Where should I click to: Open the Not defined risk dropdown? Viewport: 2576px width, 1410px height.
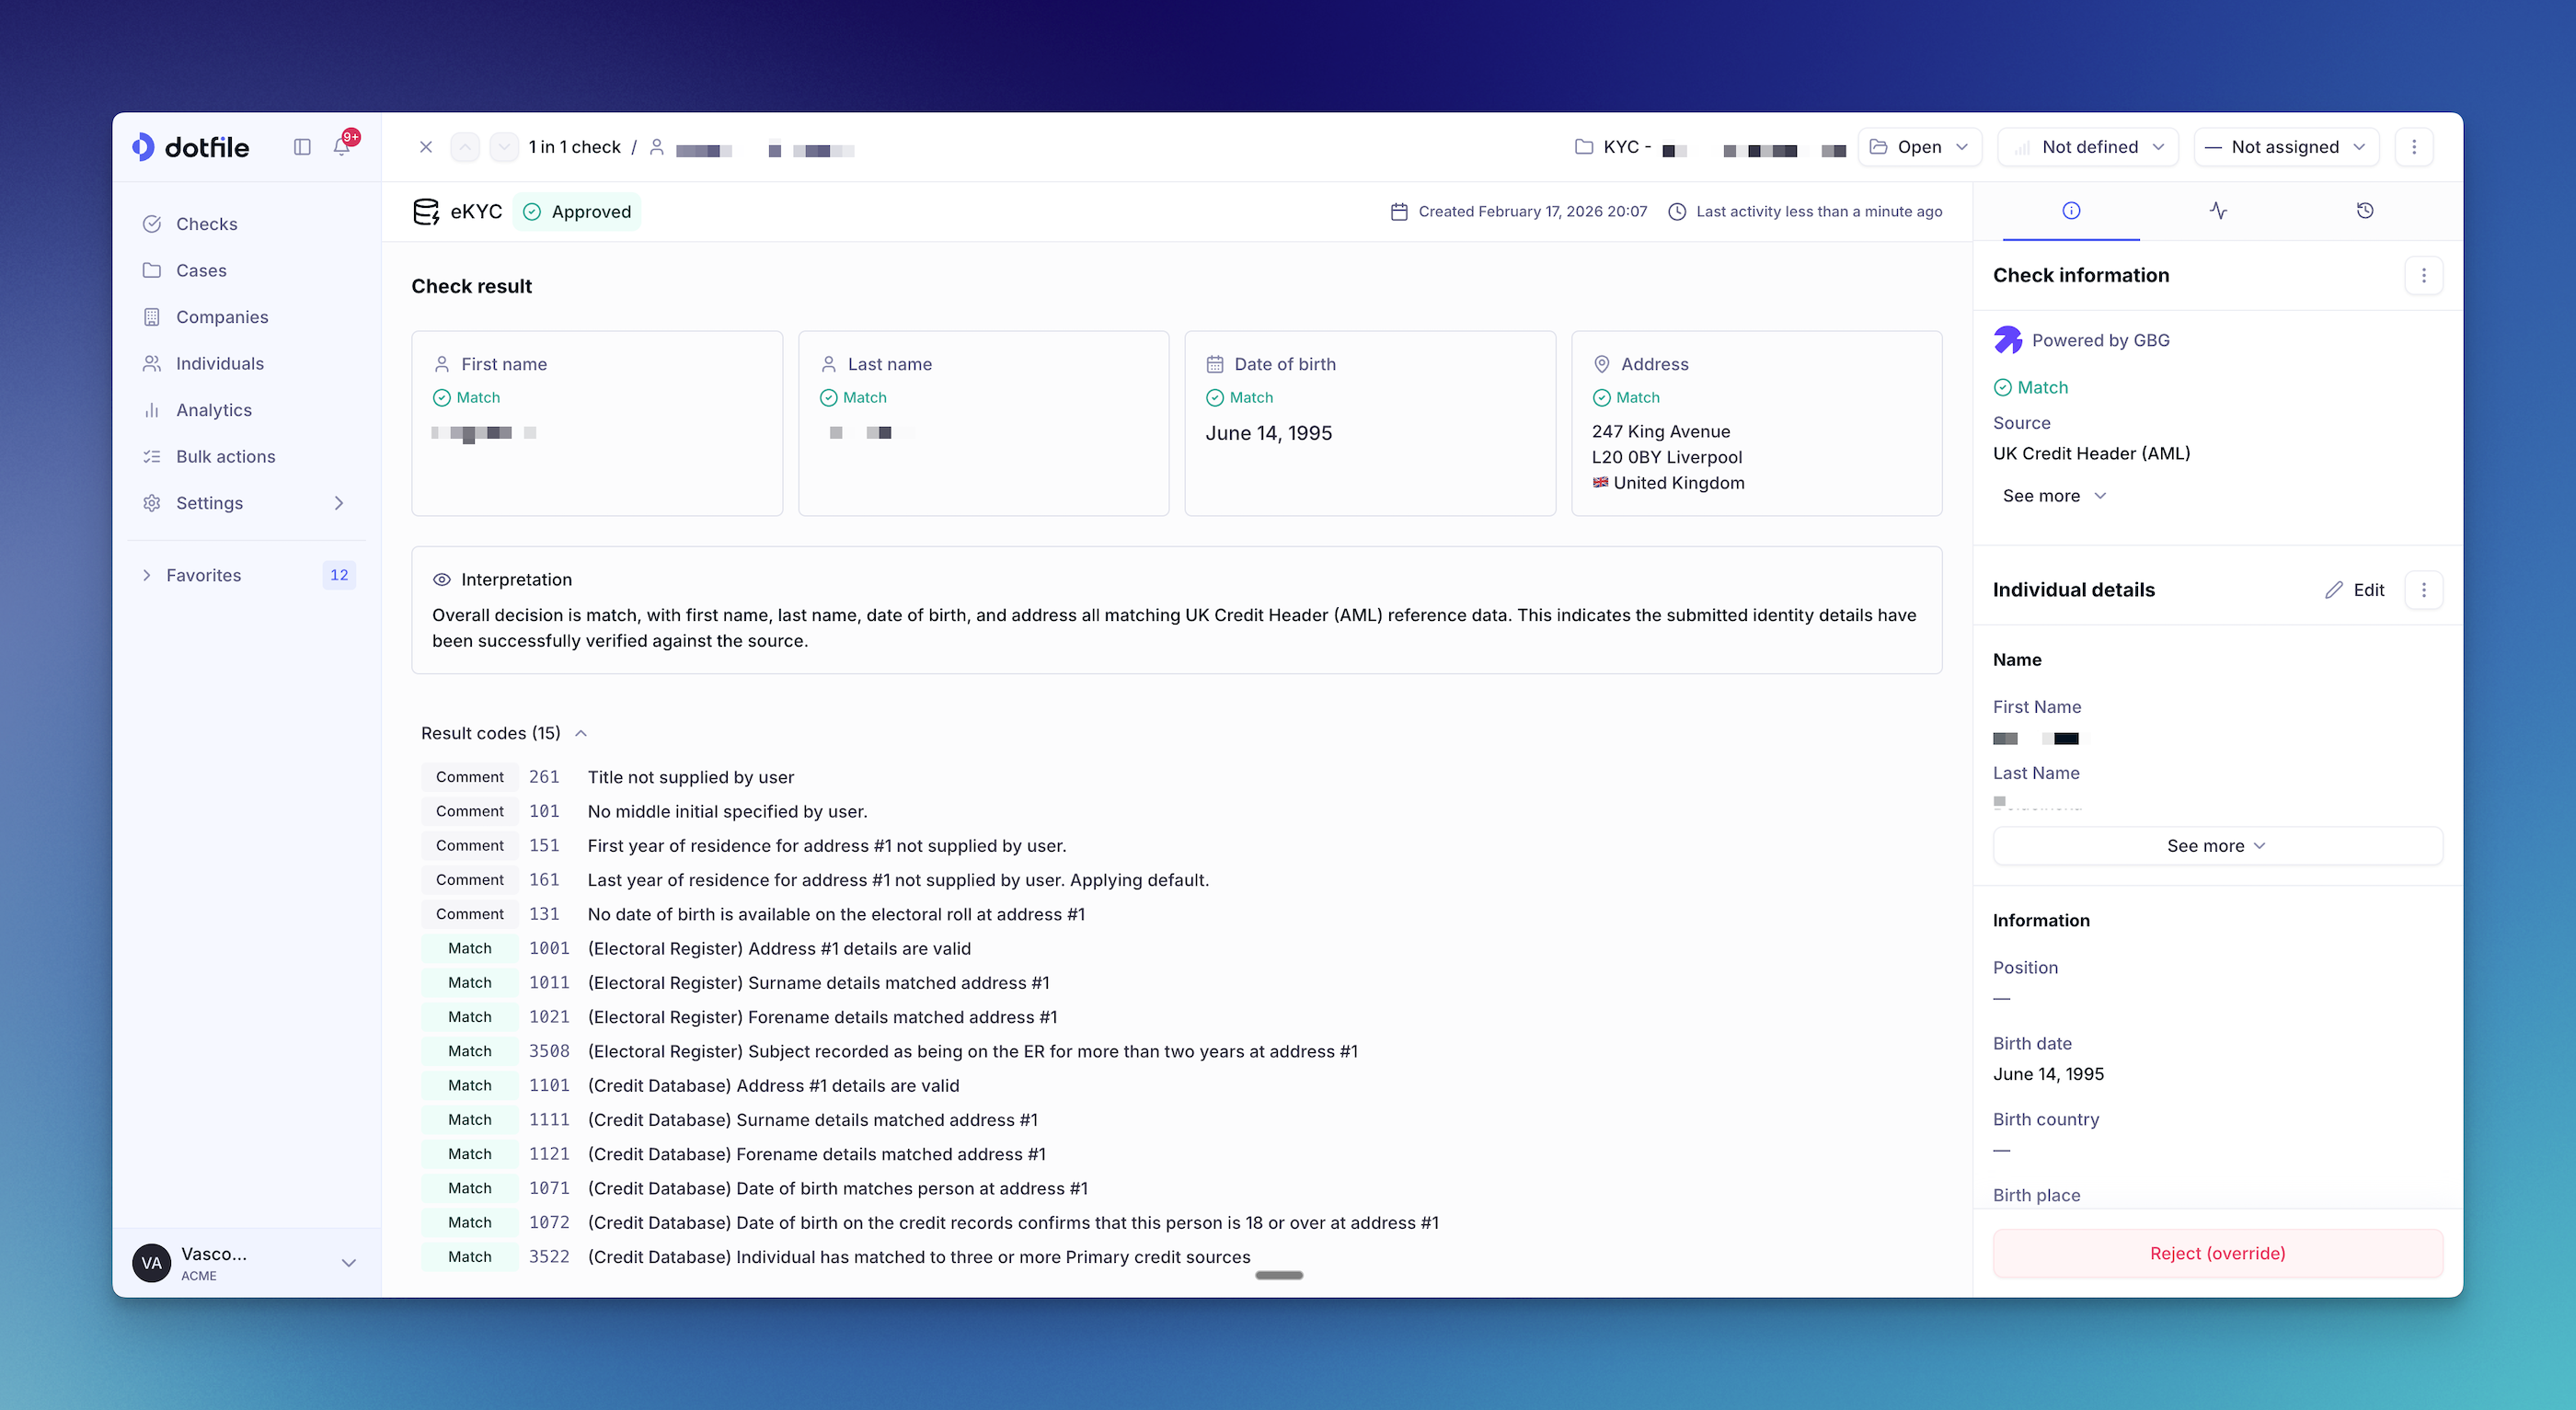coord(2088,147)
